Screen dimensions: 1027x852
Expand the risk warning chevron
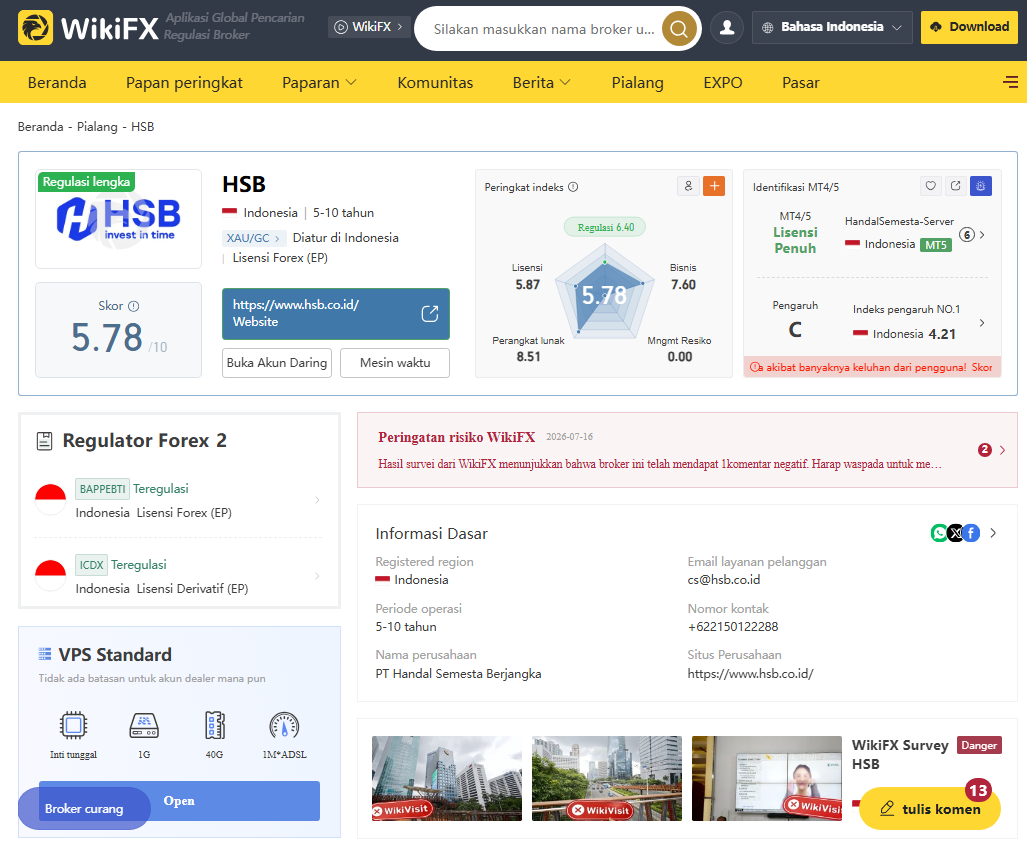(x=1002, y=450)
